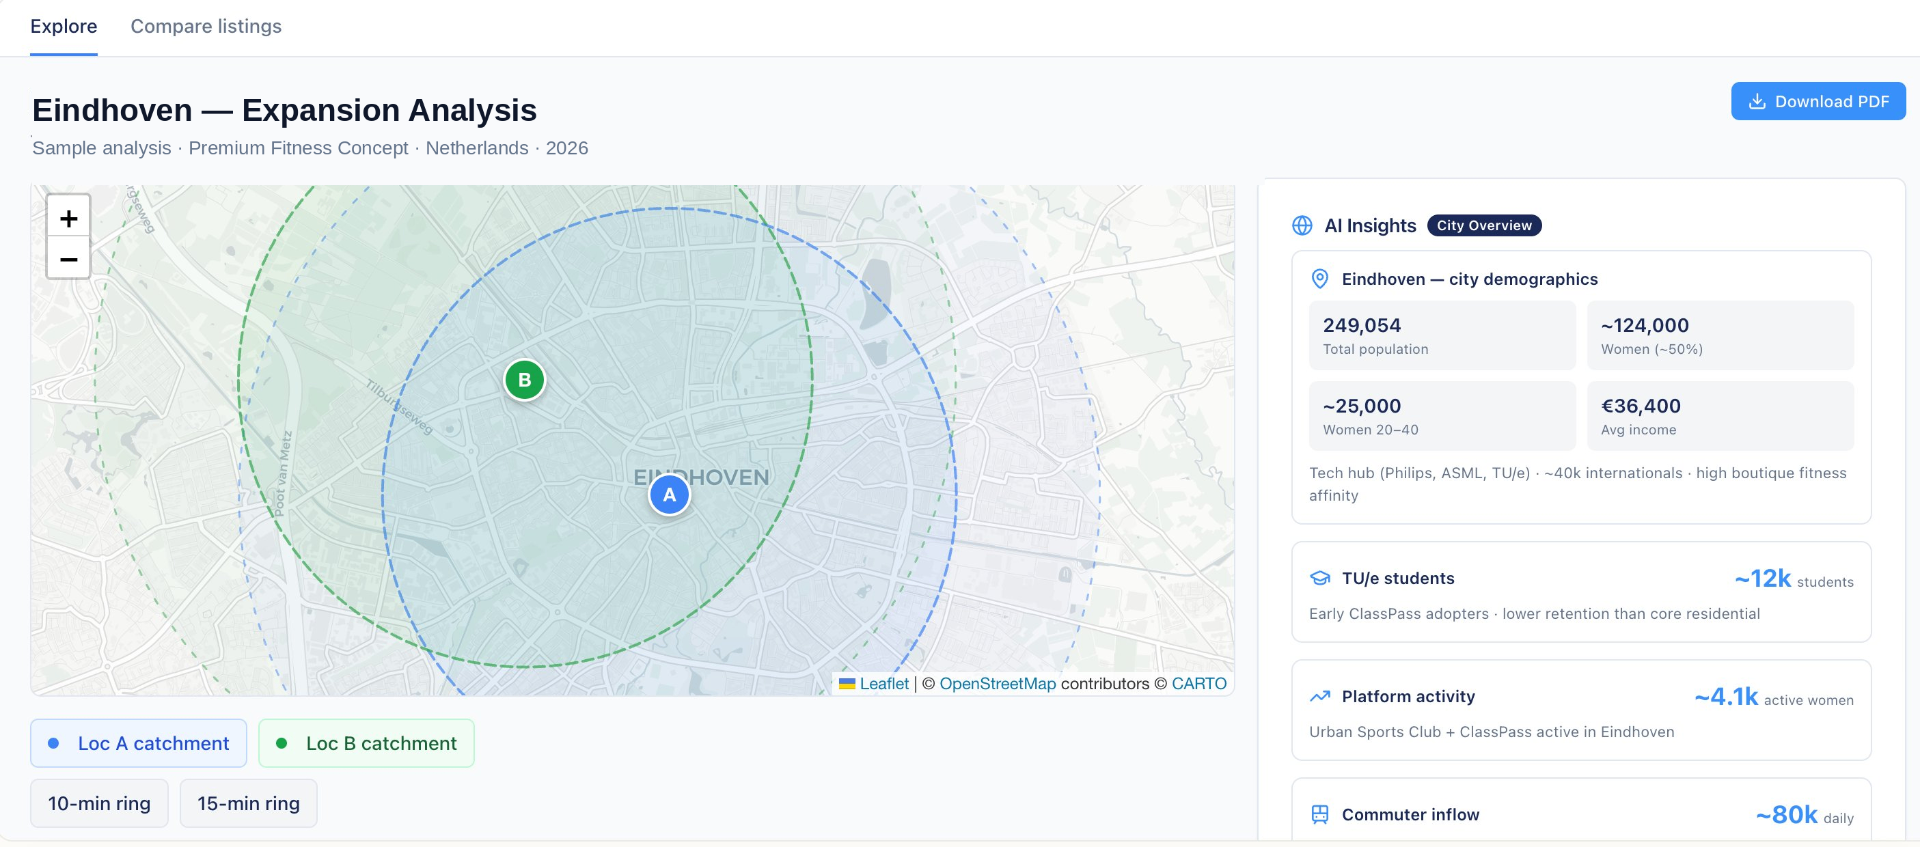Click the ~124,000 women tile
Screen dimensions: 1920x847
(x=1720, y=335)
